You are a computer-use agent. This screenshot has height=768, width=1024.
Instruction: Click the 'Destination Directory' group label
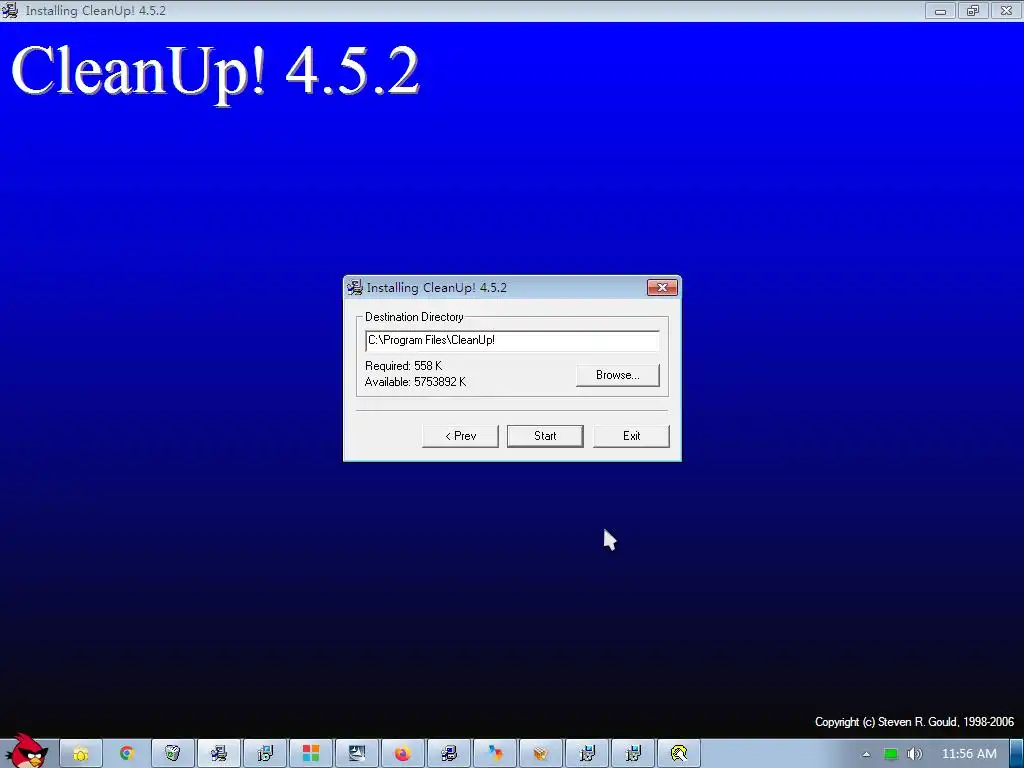click(414, 317)
